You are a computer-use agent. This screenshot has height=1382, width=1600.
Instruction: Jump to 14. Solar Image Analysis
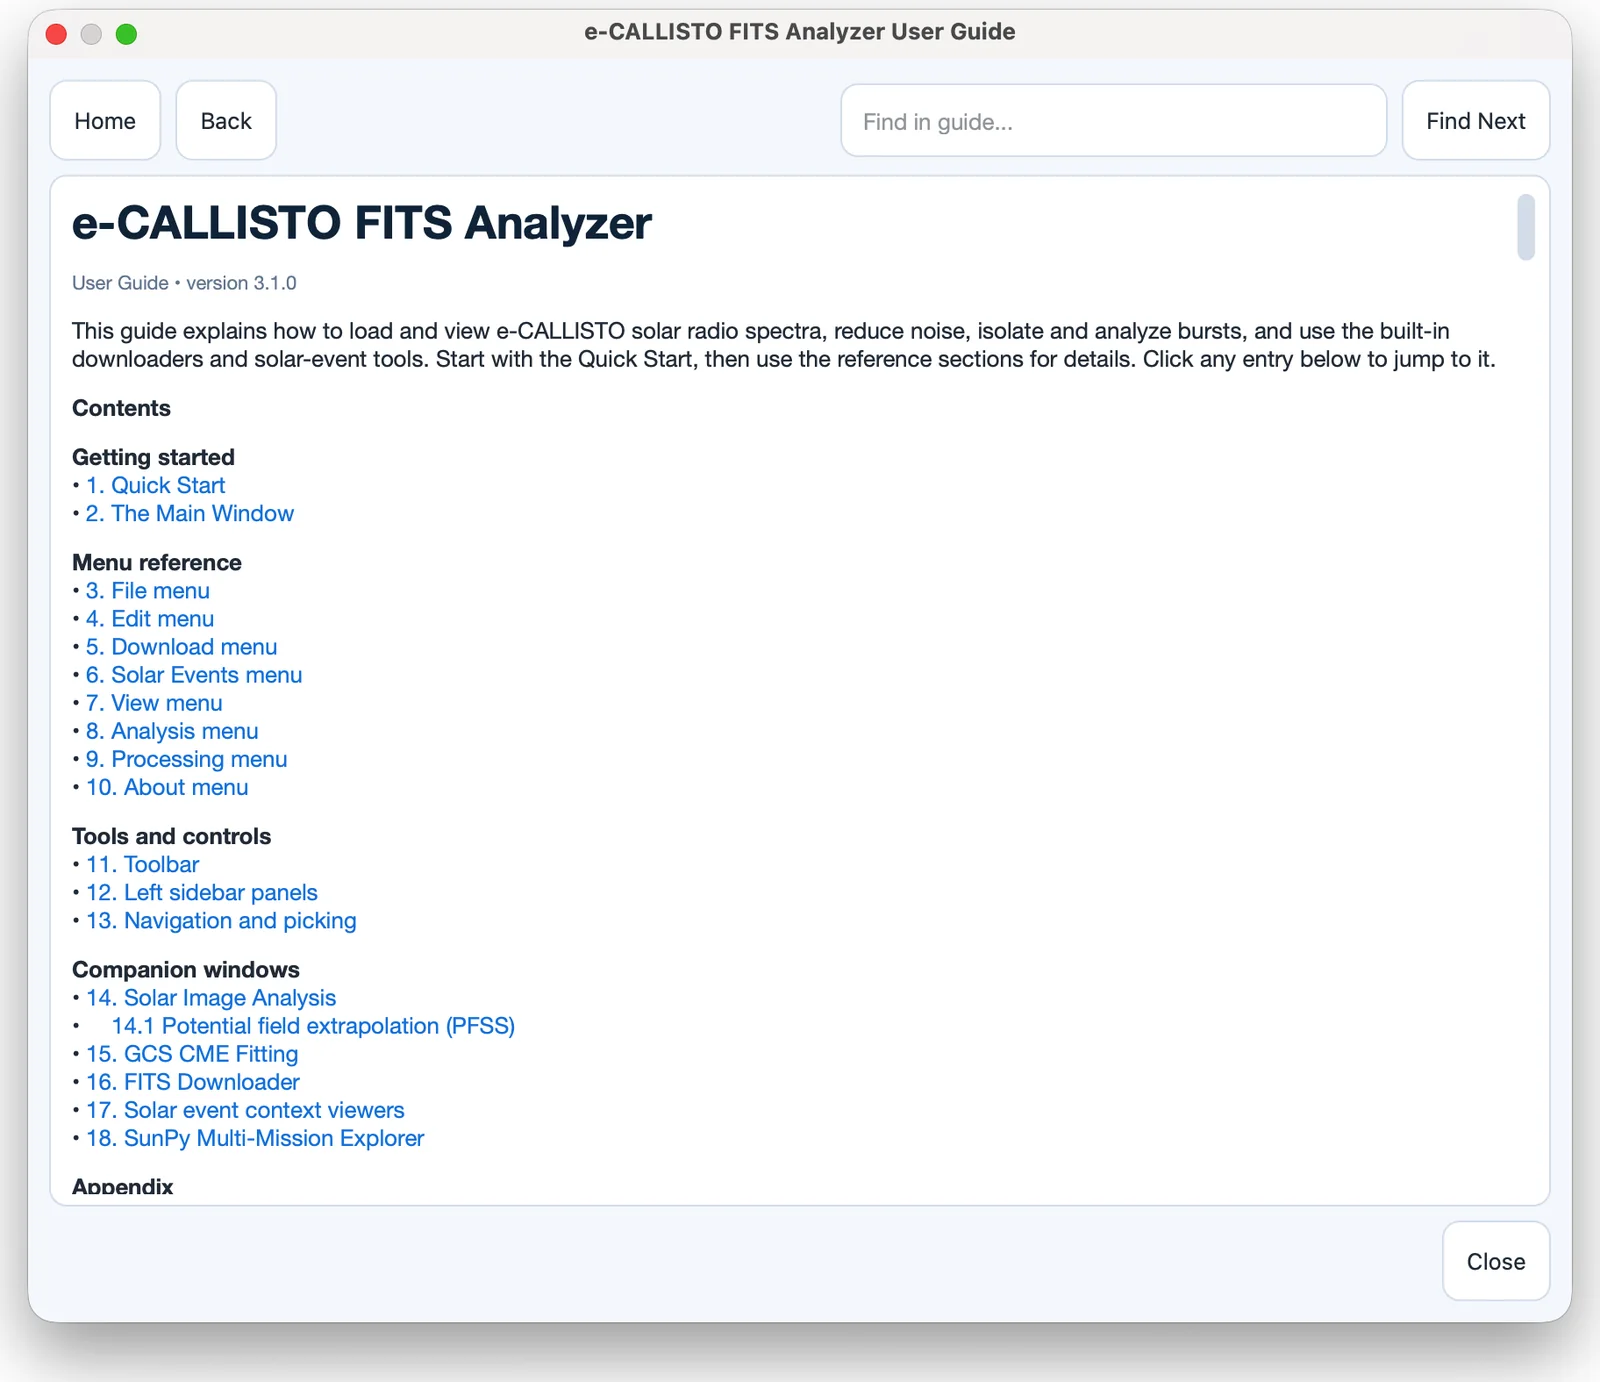tap(211, 998)
